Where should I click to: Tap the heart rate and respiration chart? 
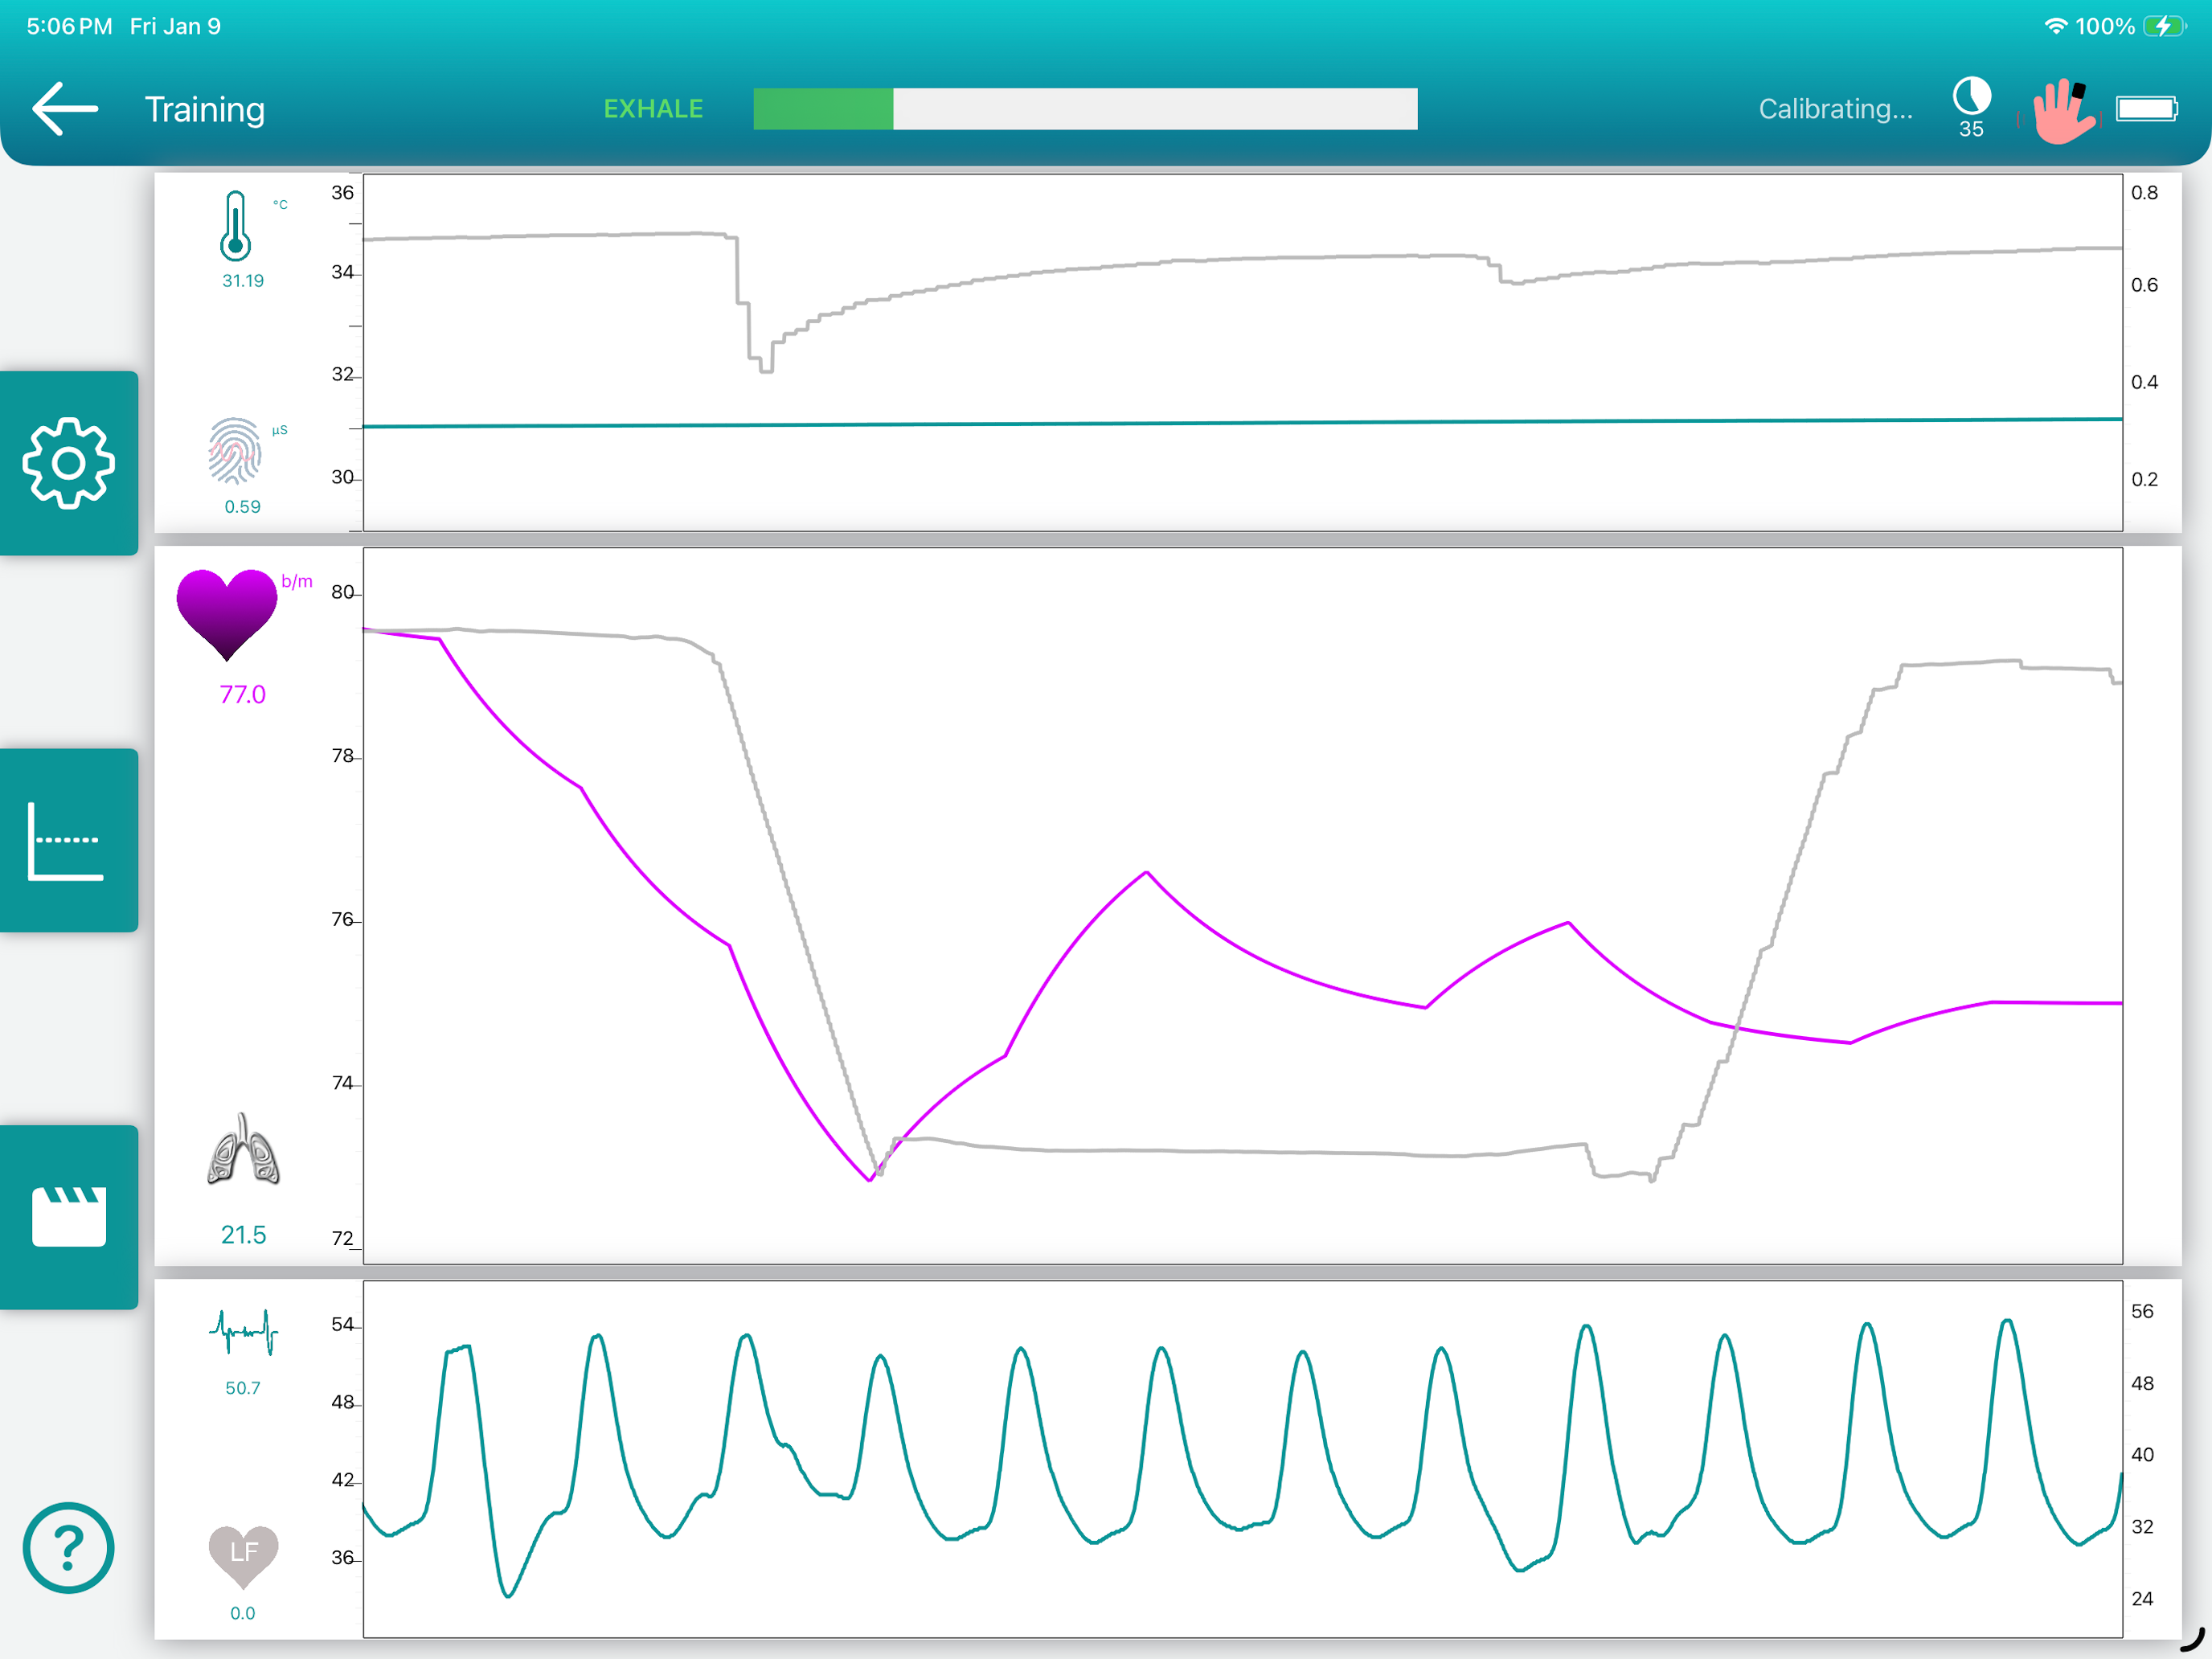pos(1242,905)
